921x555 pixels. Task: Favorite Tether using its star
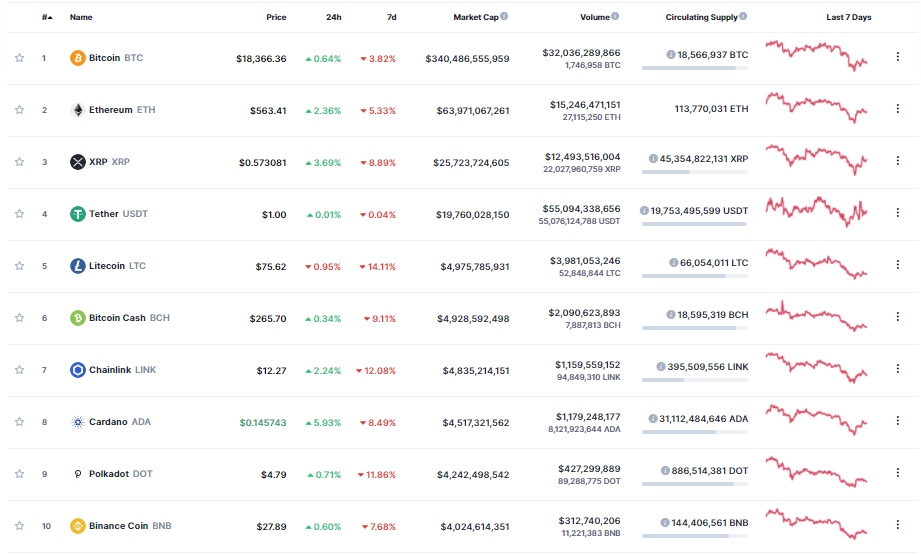pos(19,214)
